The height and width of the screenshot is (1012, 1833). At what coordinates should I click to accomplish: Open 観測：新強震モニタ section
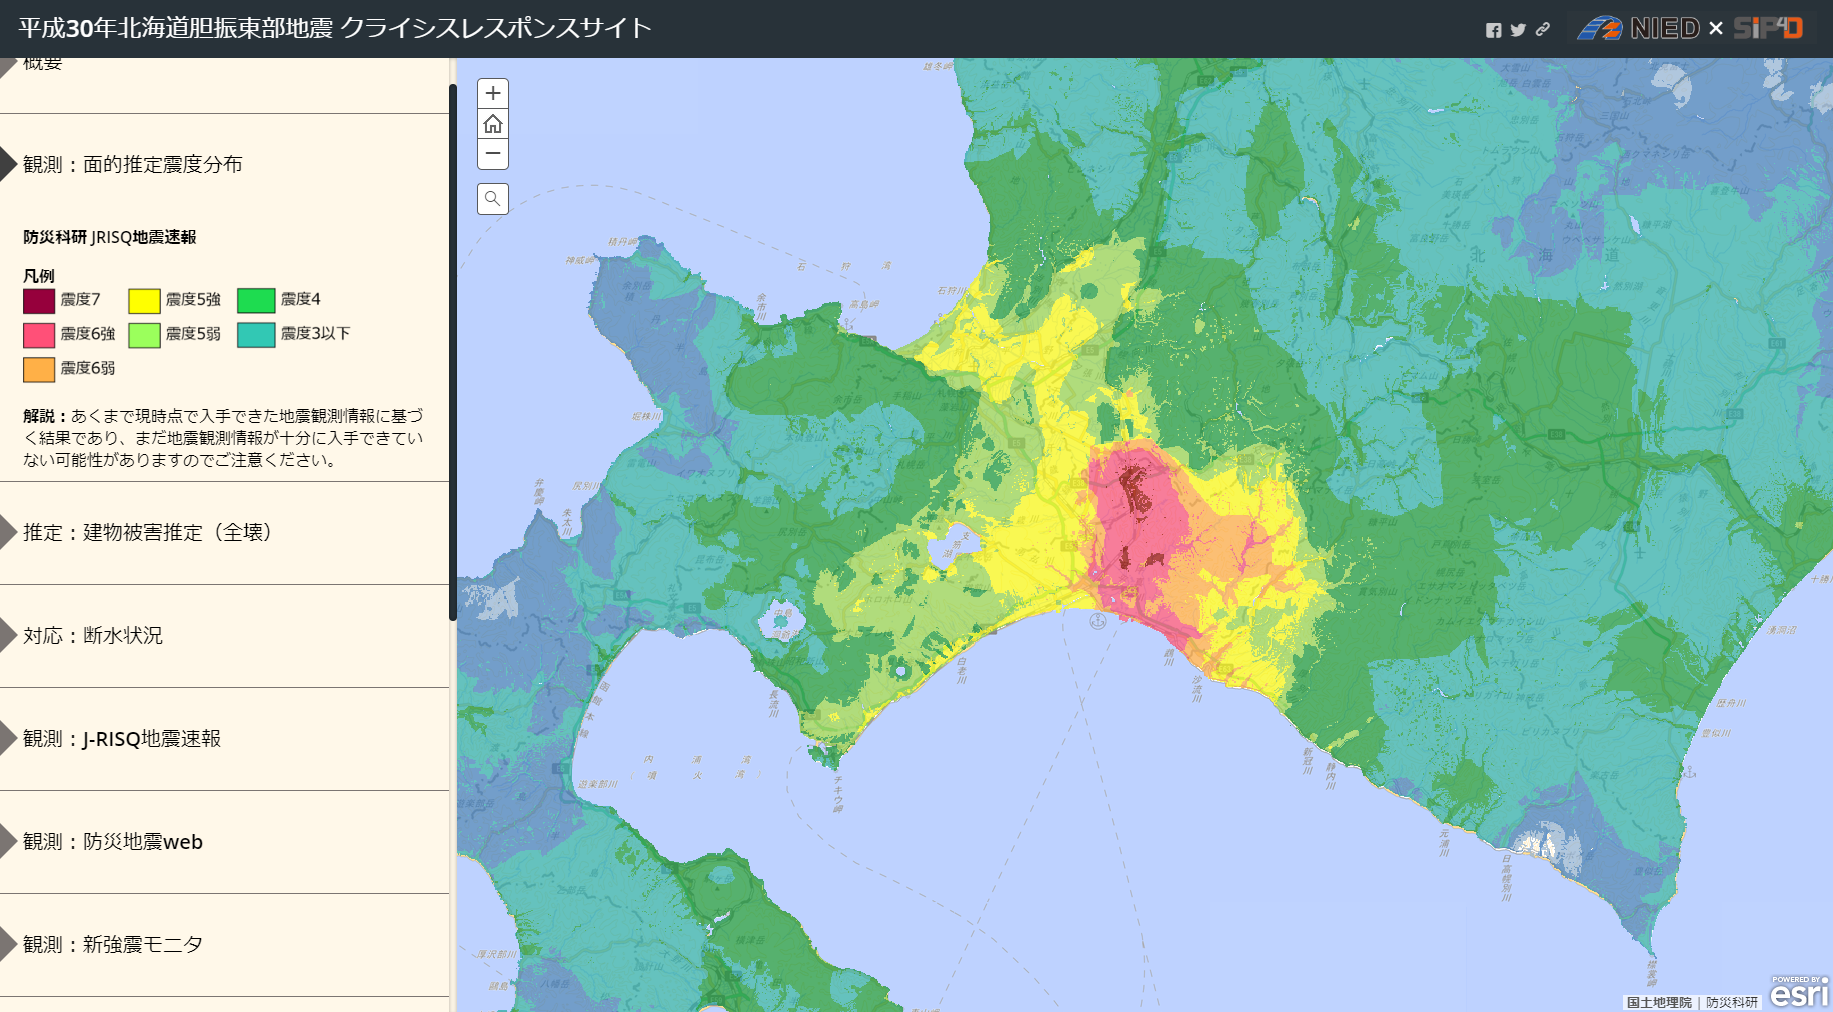[112, 944]
